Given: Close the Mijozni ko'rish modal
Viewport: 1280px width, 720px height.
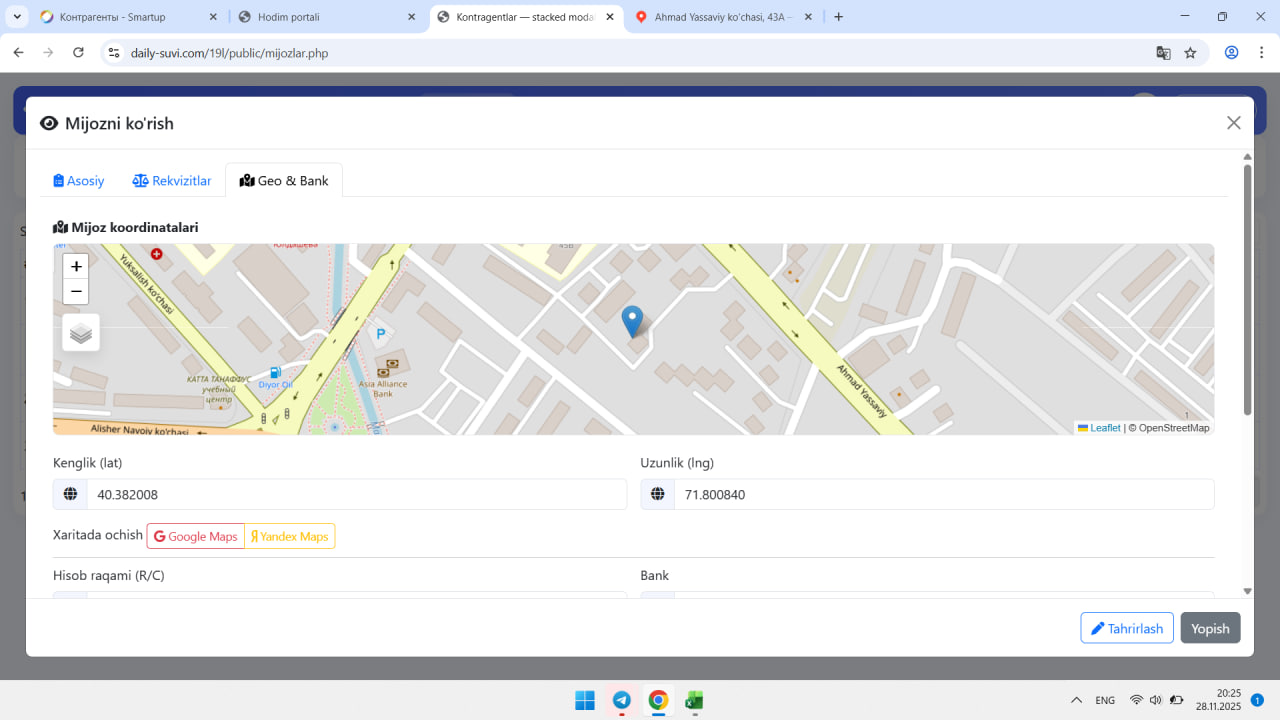Looking at the screenshot, I should tap(1233, 123).
